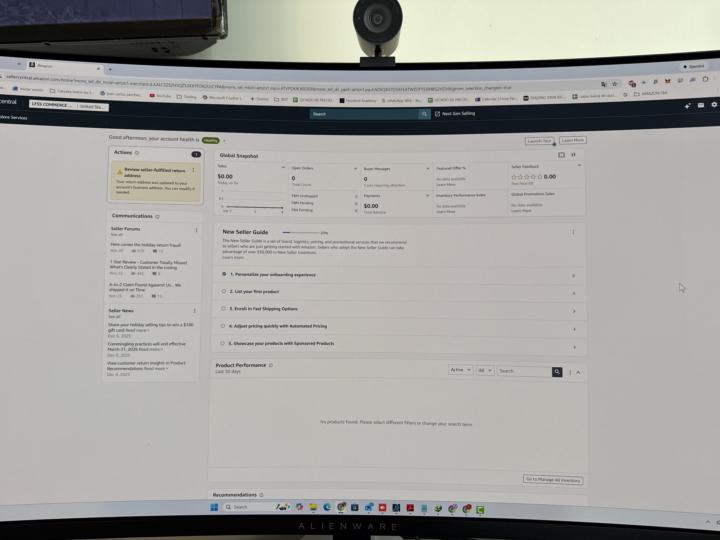Click the Global Snapshot collapse arrows icon
720x540 pixels.
click(x=574, y=155)
